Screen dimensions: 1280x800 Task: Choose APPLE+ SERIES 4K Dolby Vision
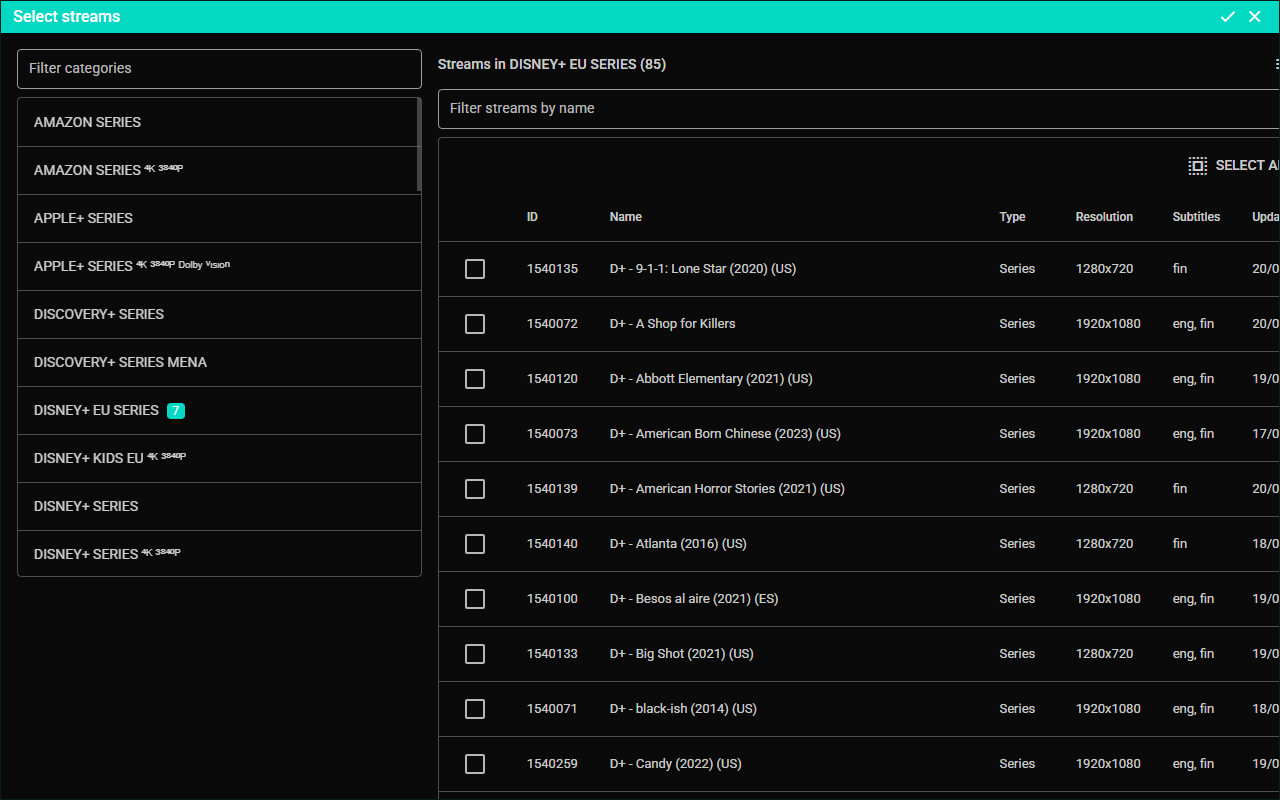coord(219,266)
